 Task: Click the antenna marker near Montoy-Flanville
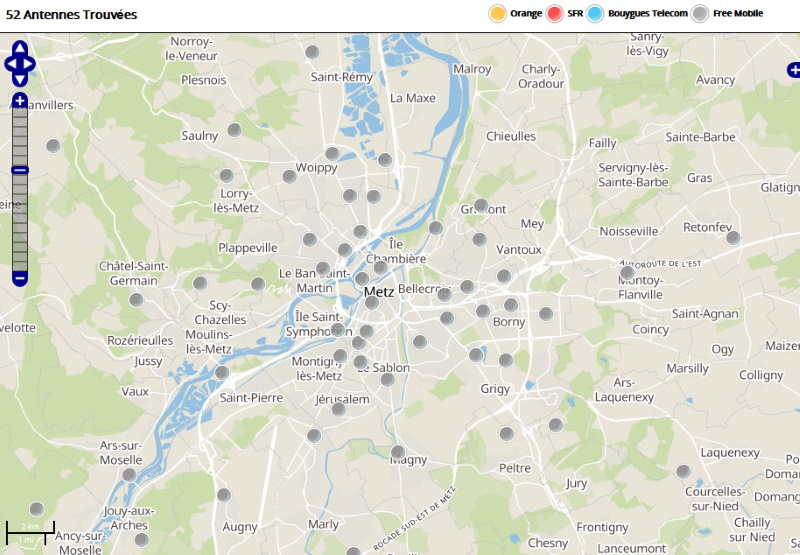[627, 272]
